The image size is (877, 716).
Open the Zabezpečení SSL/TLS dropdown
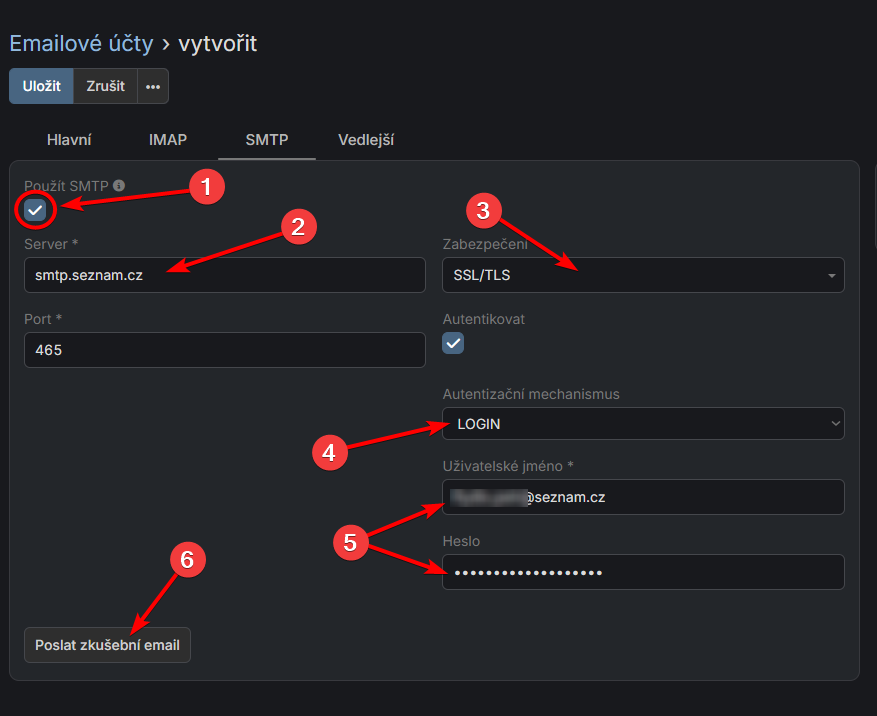[x=643, y=275]
